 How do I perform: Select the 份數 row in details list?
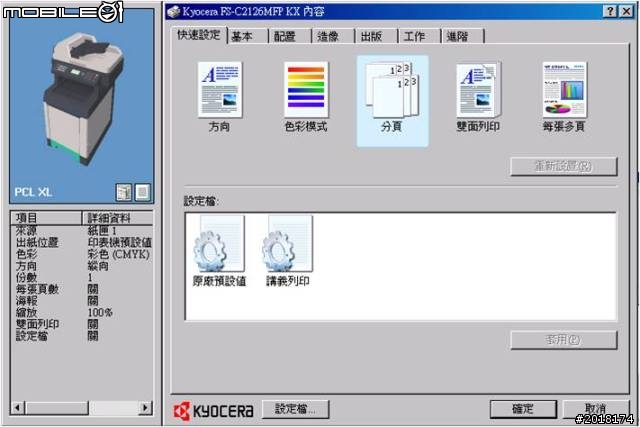[x=82, y=278]
